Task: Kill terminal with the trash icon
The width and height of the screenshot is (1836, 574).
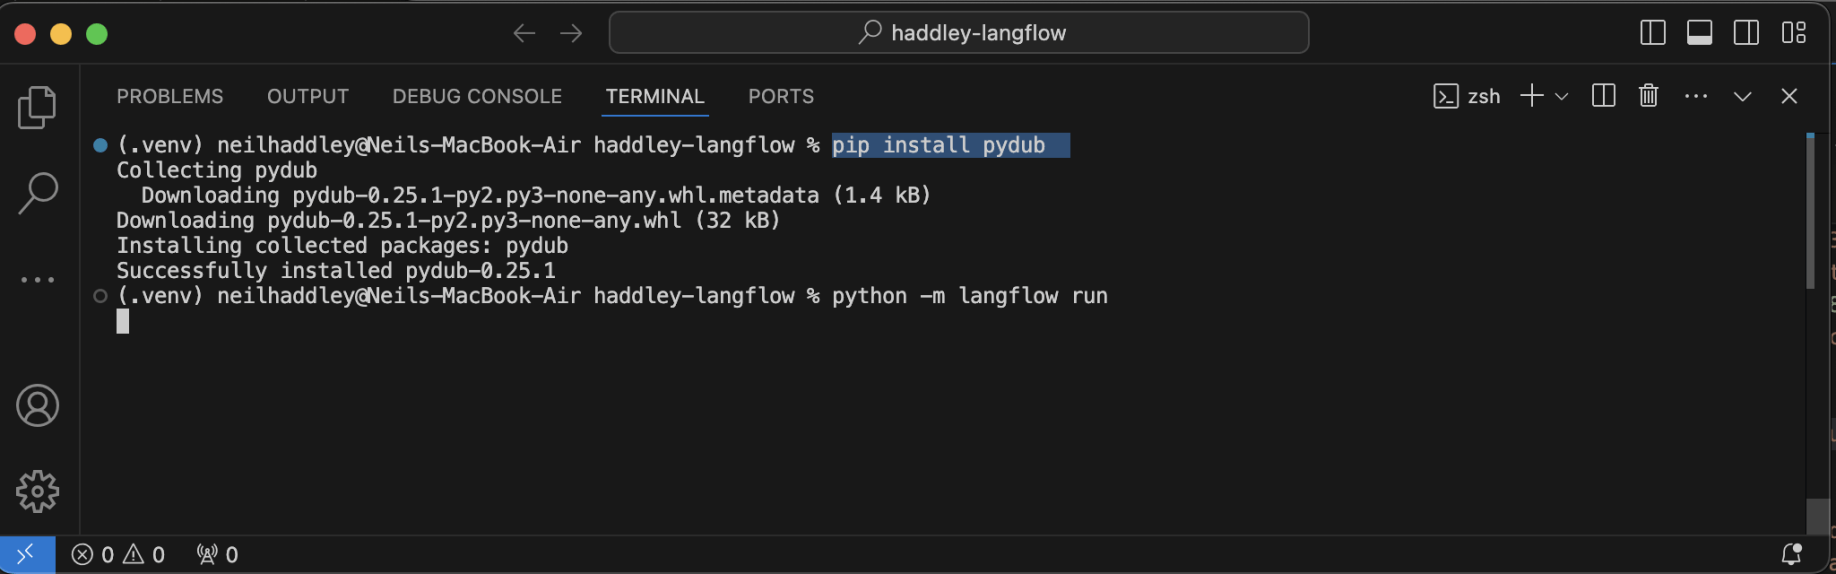Action: (x=1648, y=96)
